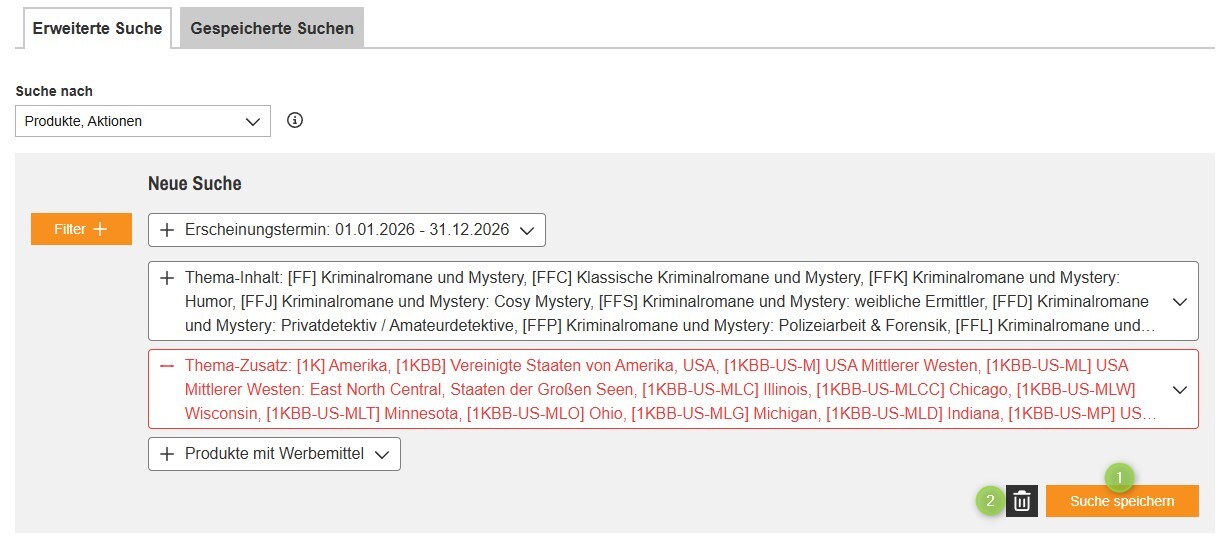Delete the search with trash icon
The height and width of the screenshot is (542, 1228).
1022,501
